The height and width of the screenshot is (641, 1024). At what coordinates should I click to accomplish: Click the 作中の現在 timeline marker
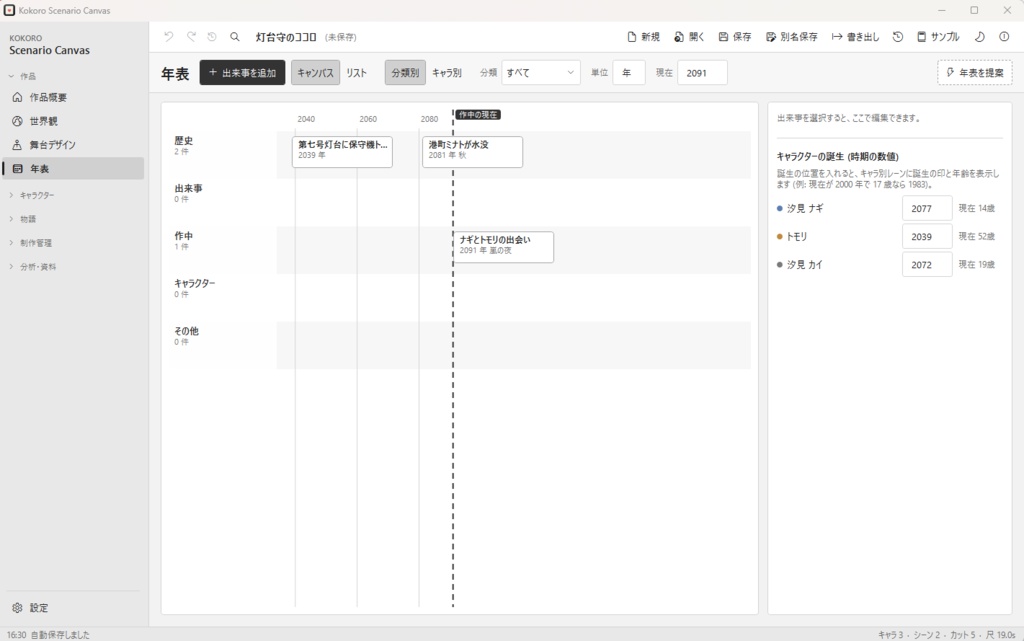[x=478, y=115]
